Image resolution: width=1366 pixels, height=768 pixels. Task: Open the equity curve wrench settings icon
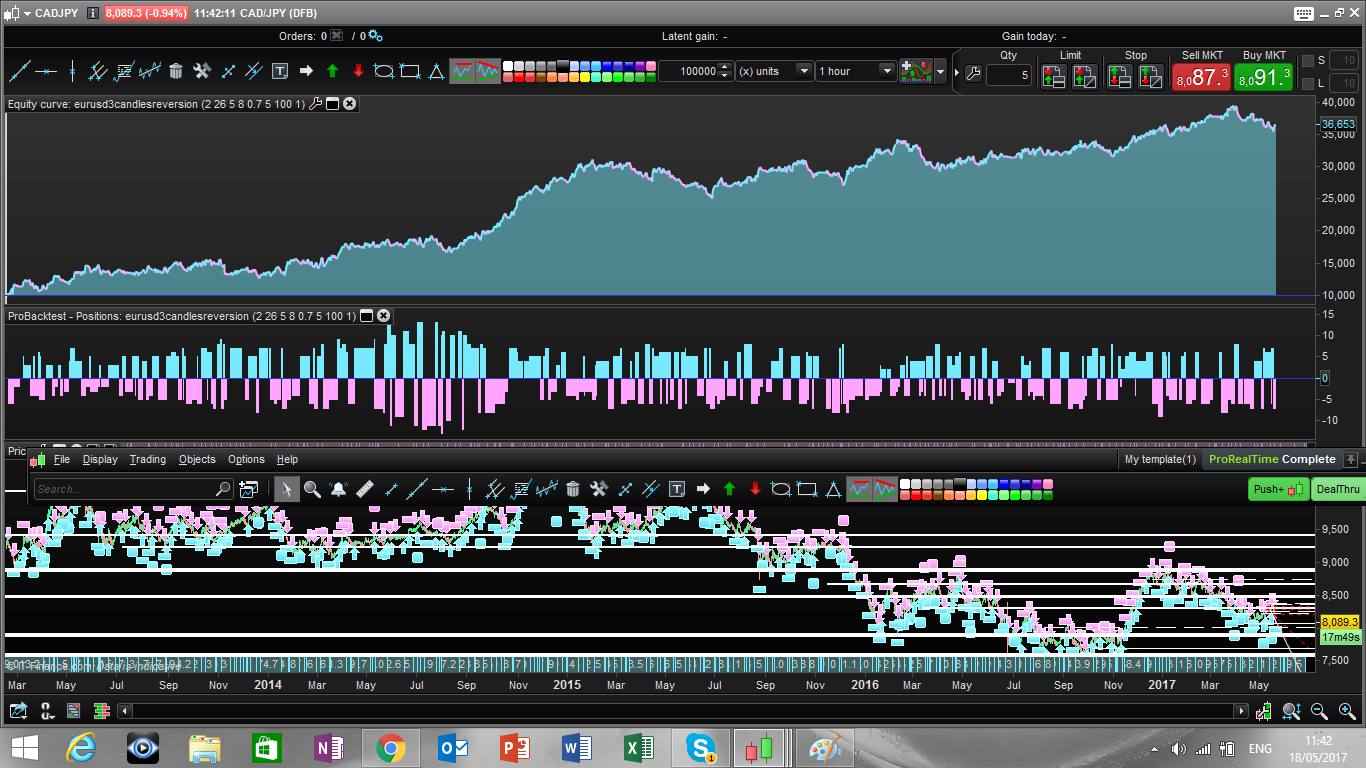316,104
